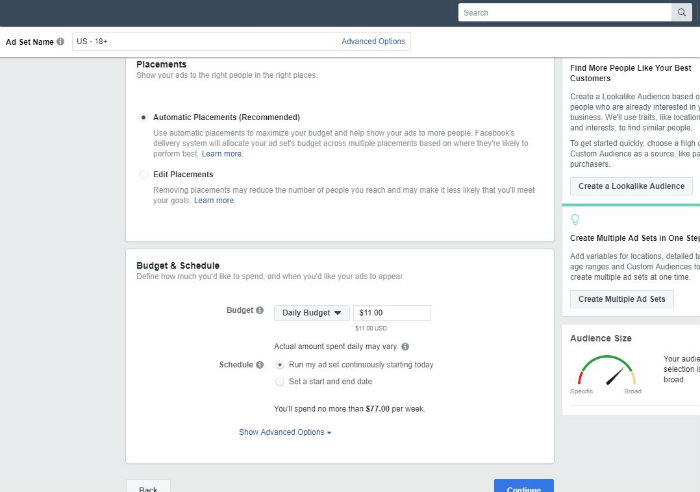Click the info icon beside Ad Set Name
Screen dimensions: 700x492
[60, 42]
